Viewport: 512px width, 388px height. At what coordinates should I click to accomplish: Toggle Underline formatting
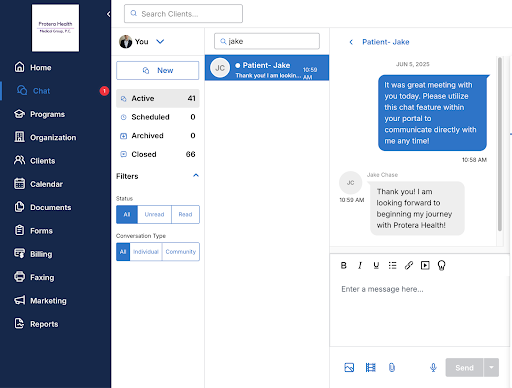tap(376, 265)
